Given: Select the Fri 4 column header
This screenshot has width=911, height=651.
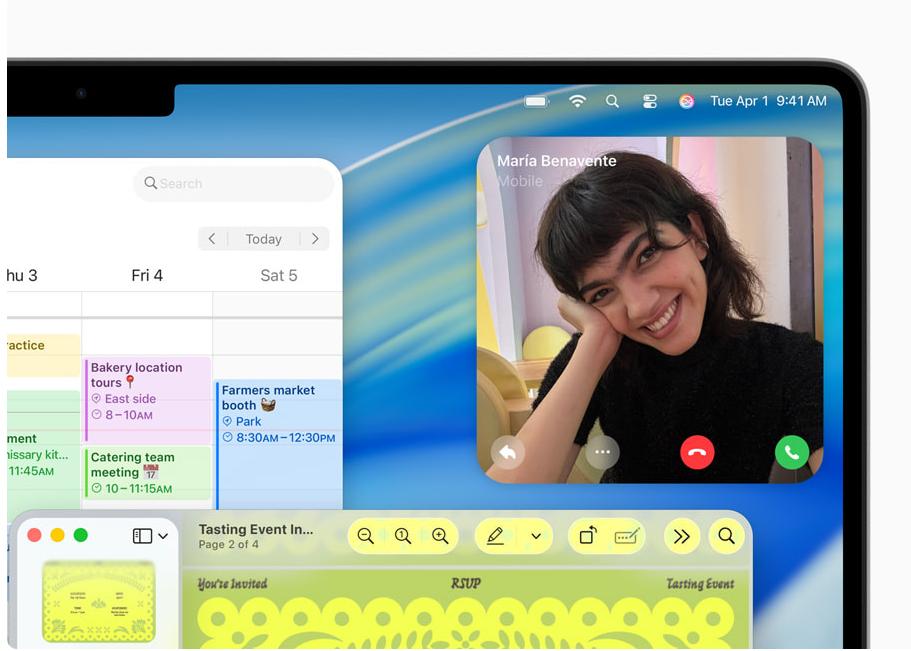Looking at the screenshot, I should point(147,275).
